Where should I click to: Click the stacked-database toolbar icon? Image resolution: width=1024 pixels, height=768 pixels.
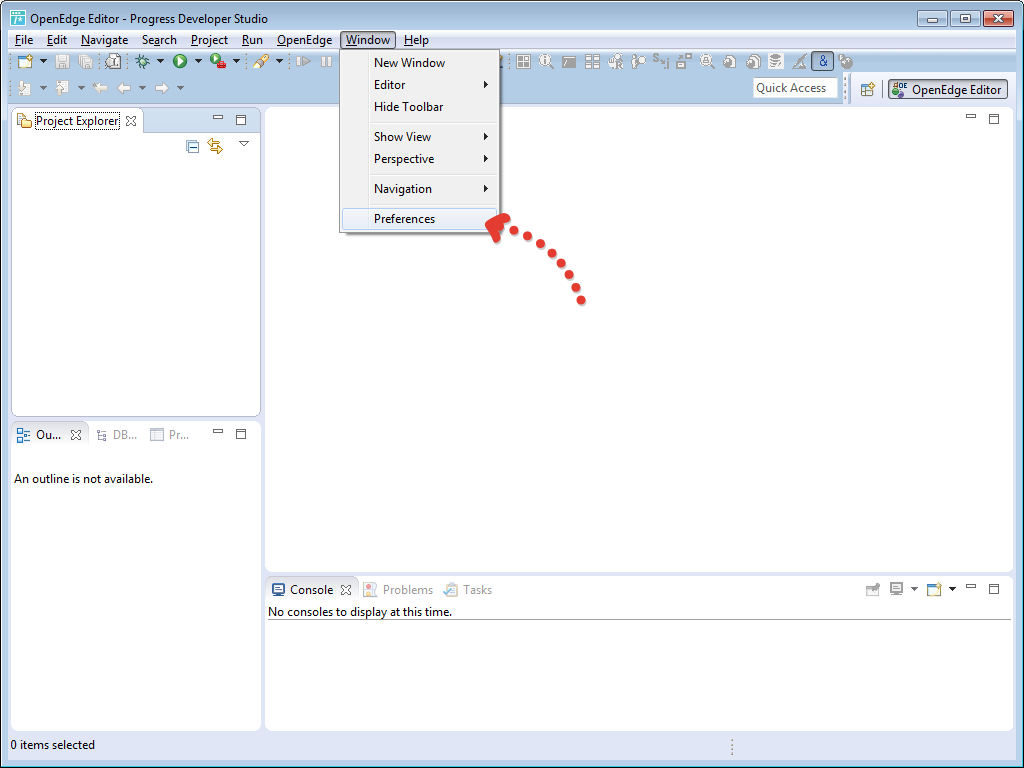click(x=775, y=61)
